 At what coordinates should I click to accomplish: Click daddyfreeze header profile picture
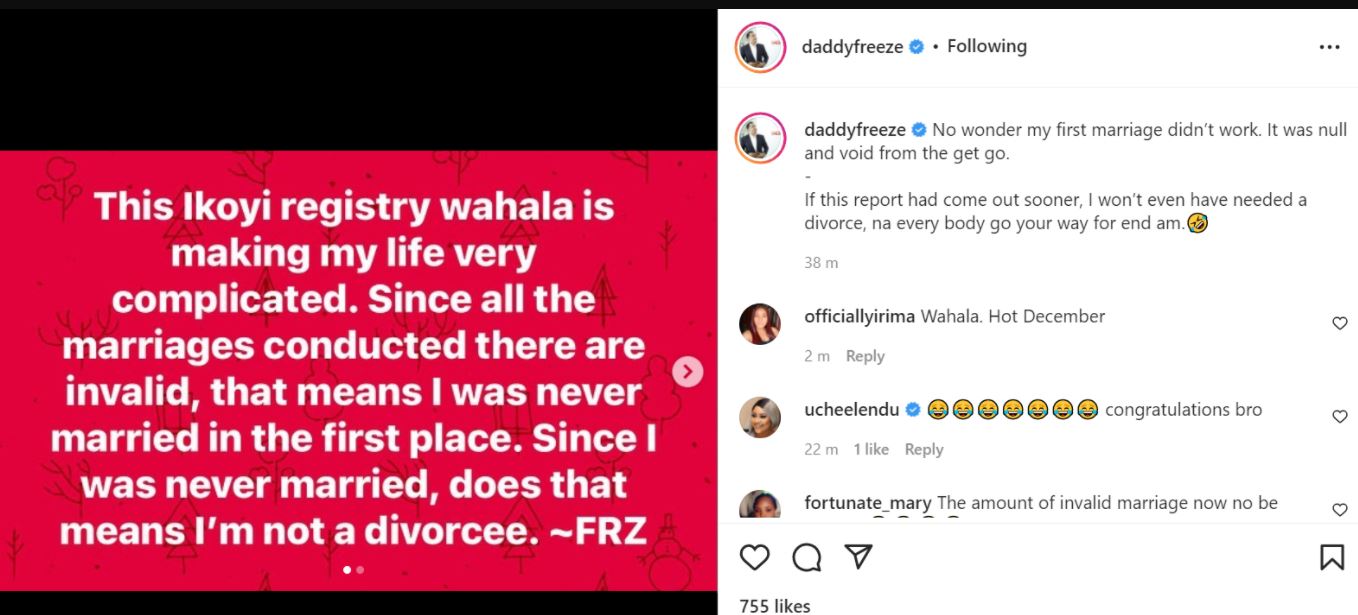pyautogui.click(x=760, y=47)
